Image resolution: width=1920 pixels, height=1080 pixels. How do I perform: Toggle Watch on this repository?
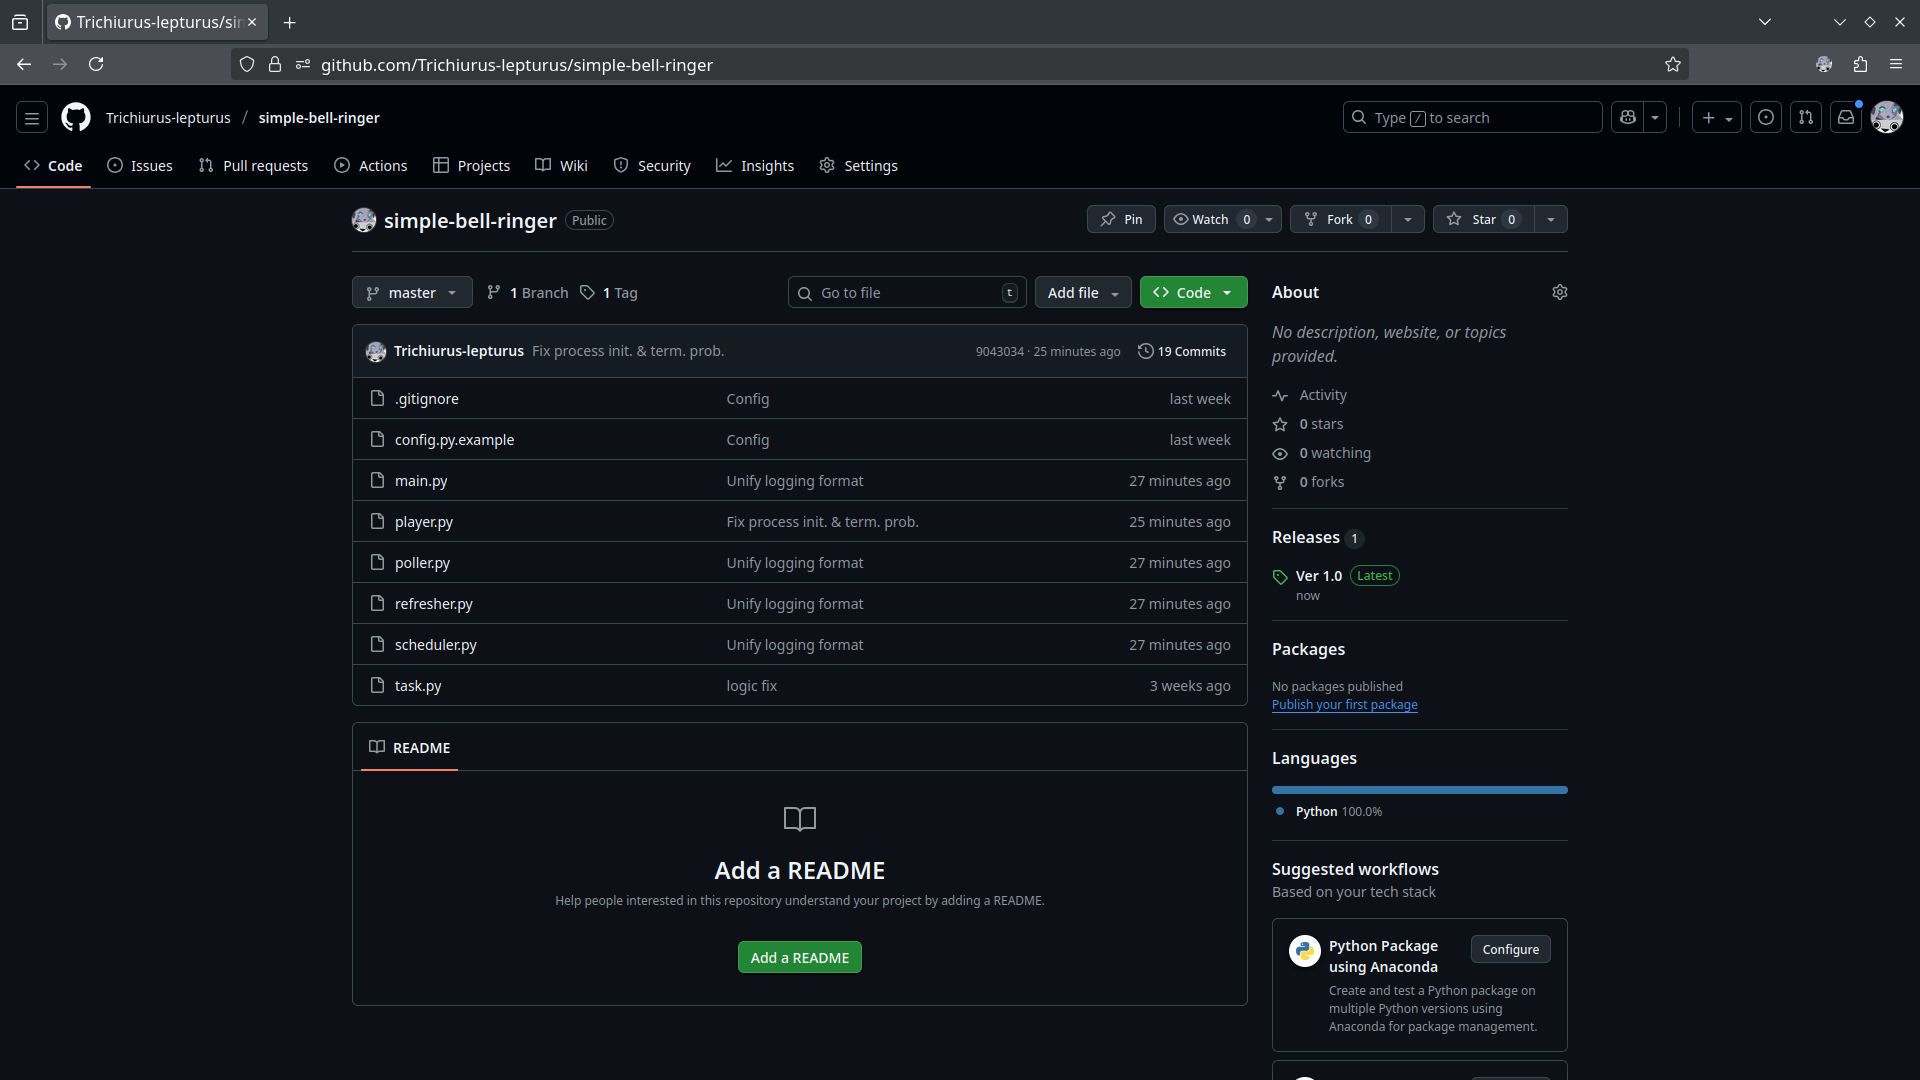point(1210,219)
